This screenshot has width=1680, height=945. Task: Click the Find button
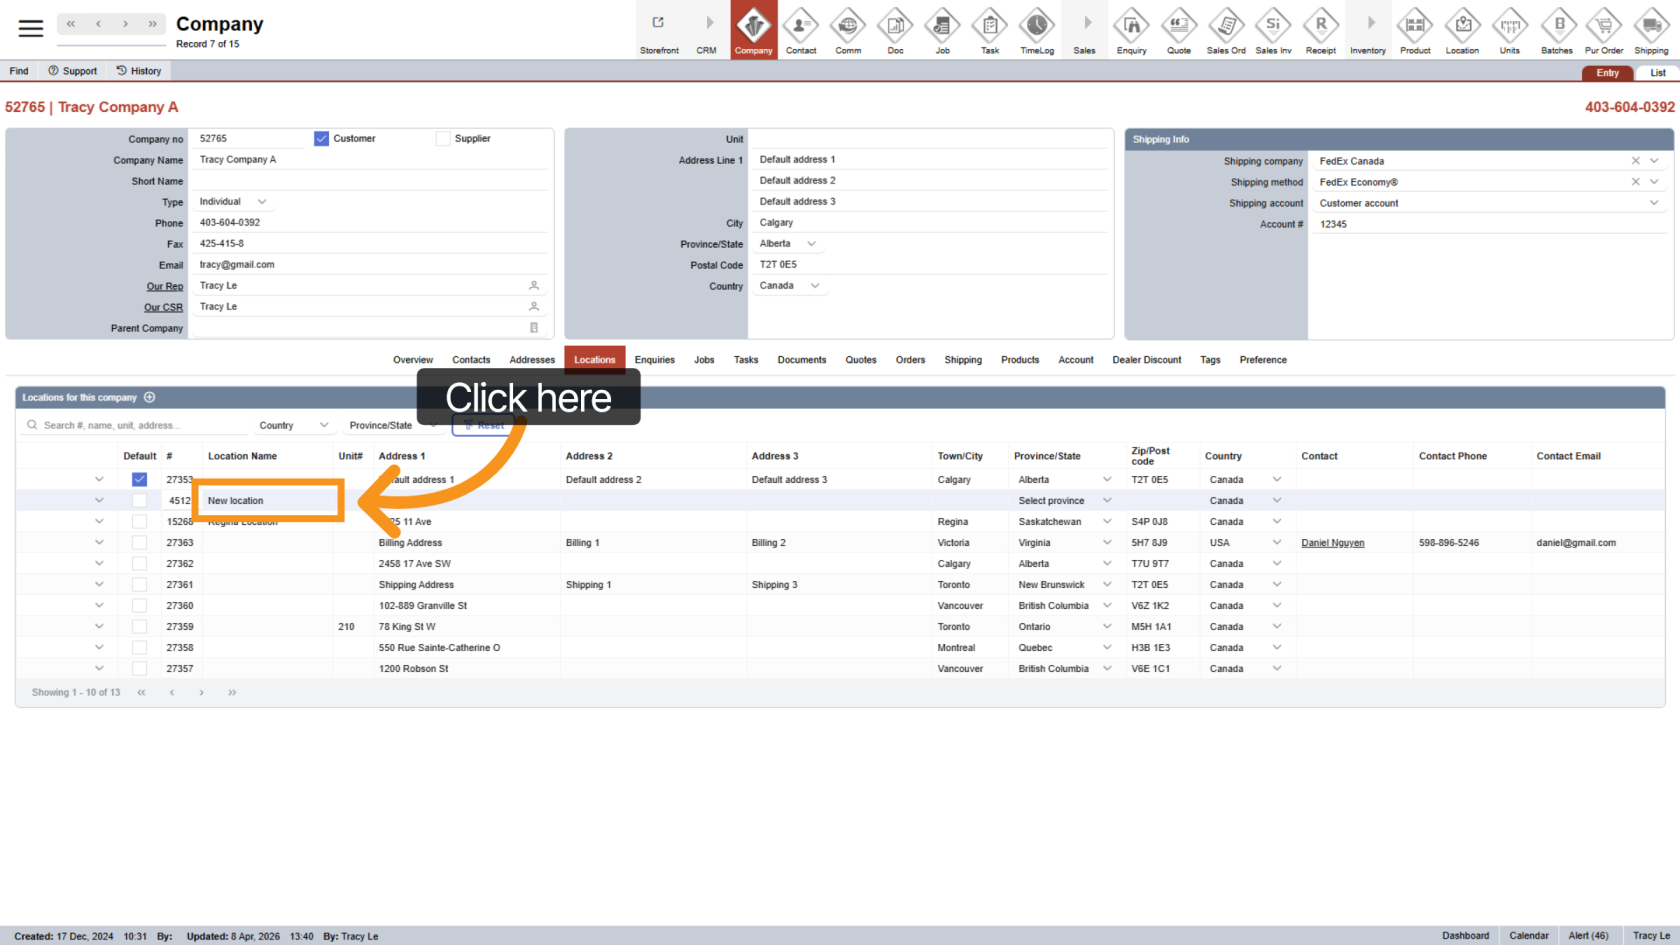pos(19,71)
